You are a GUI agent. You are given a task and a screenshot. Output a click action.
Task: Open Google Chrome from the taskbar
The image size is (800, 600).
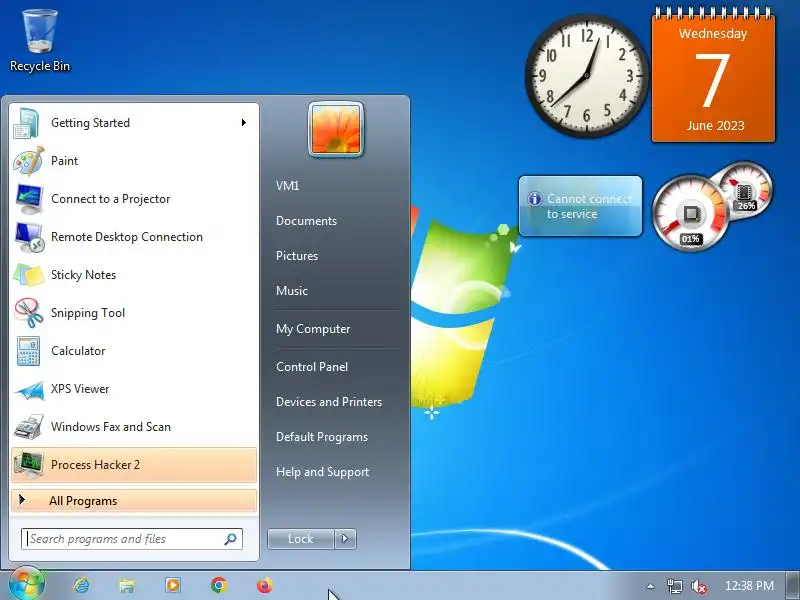tap(219, 585)
